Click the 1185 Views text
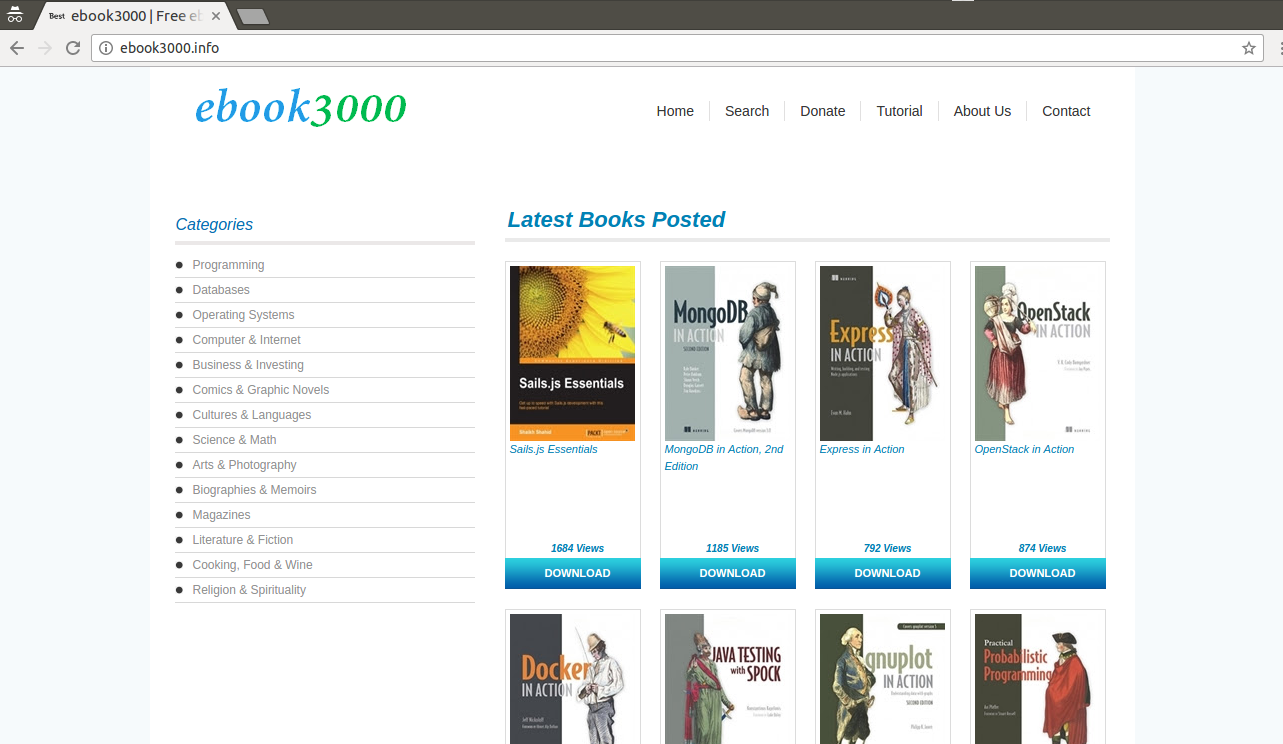 732,548
